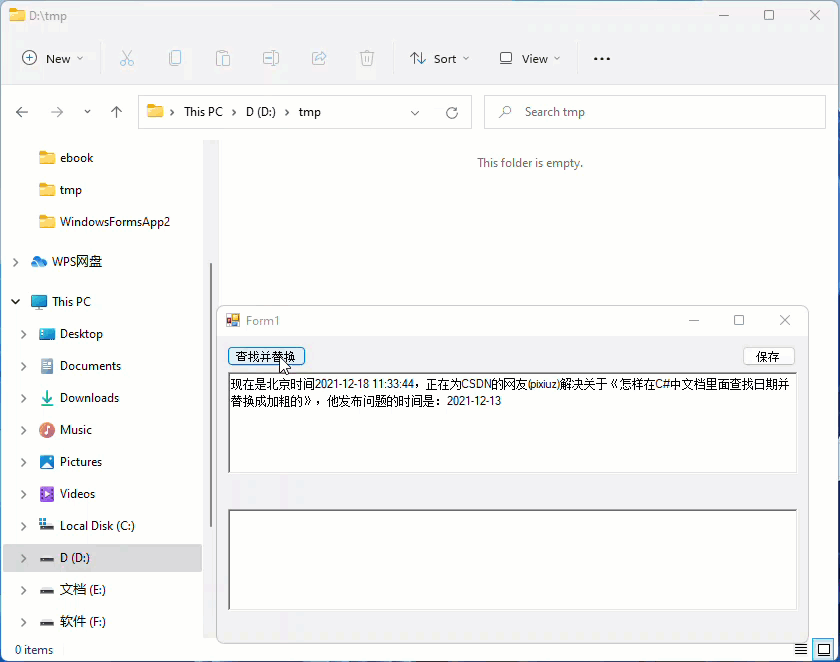Open the View dropdown menu
840x662 pixels.
coord(529,58)
